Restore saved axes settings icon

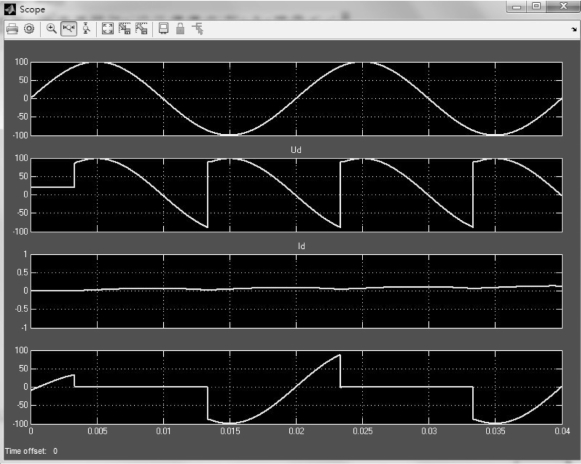pos(141,29)
